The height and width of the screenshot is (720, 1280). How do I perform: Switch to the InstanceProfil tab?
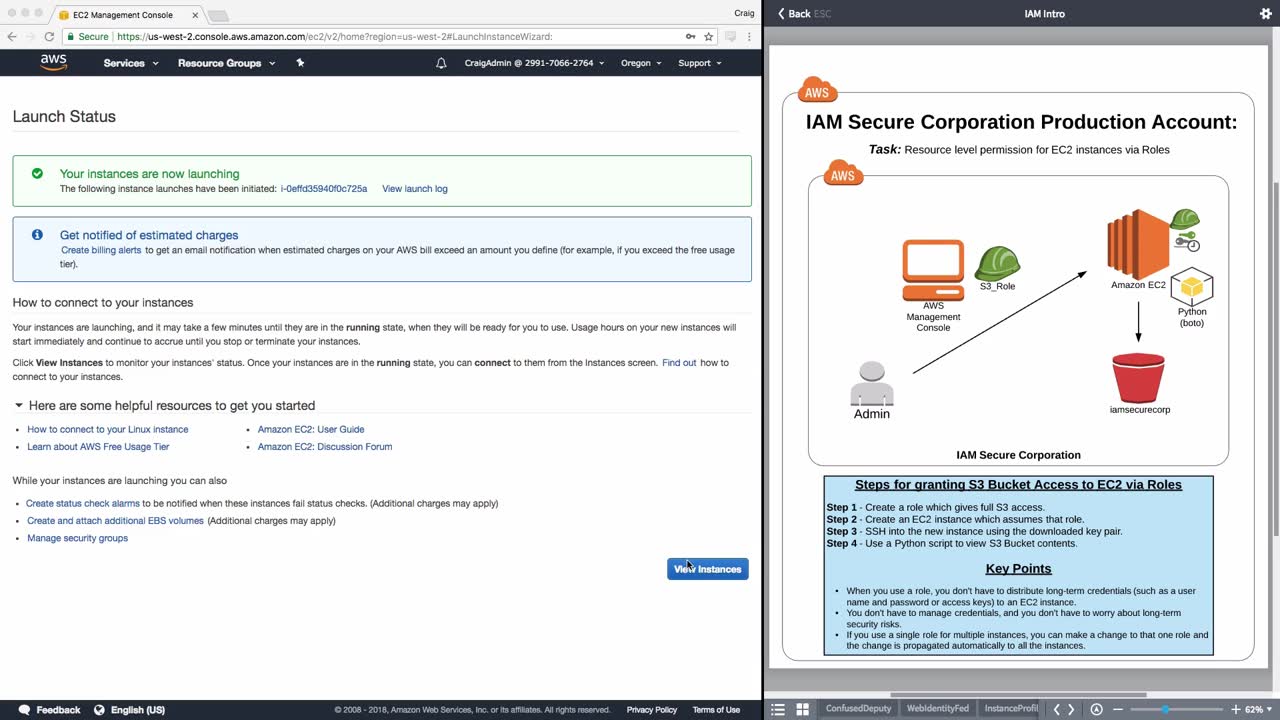(1011, 709)
